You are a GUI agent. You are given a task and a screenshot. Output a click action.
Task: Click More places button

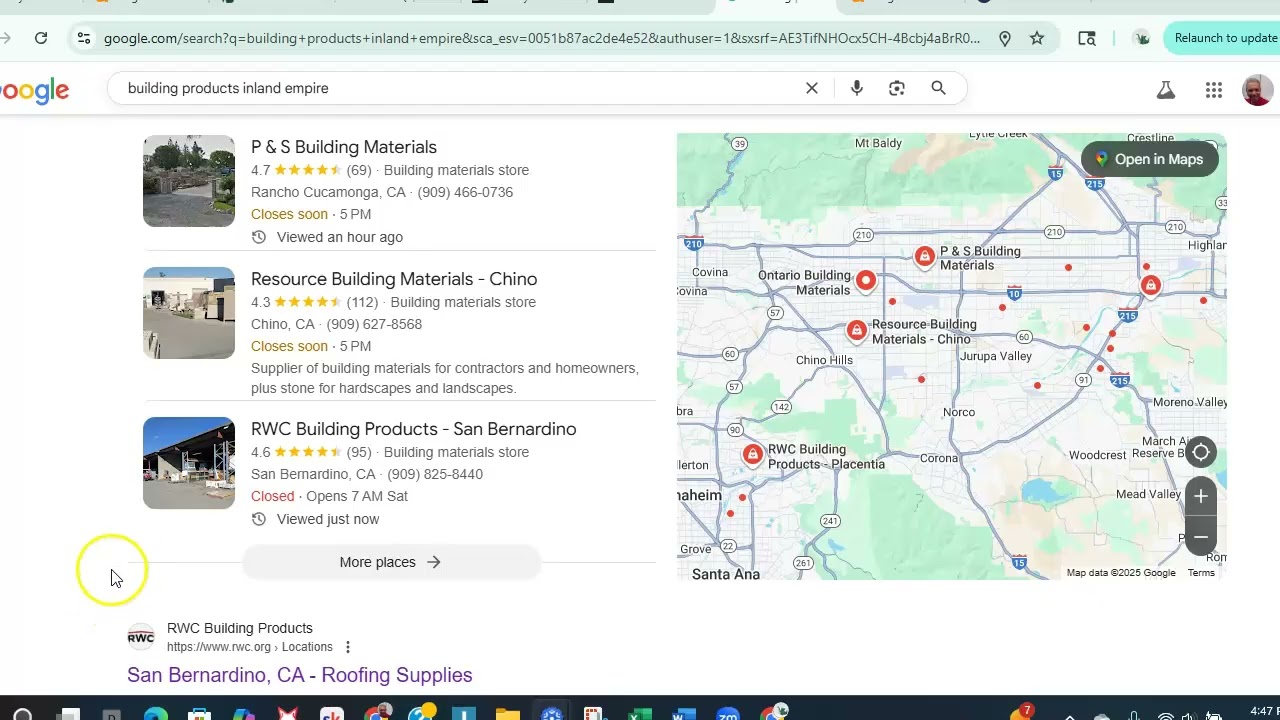pos(391,562)
